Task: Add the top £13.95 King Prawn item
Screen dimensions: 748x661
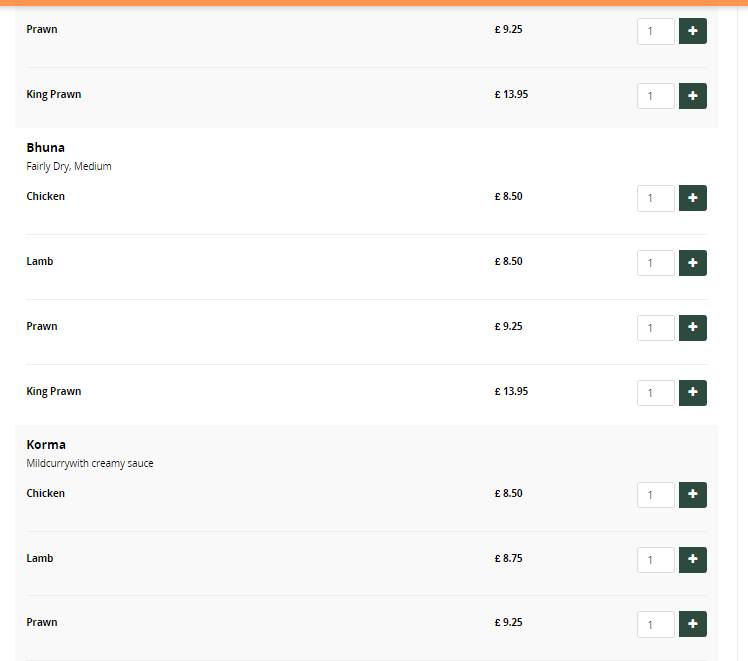Action: [x=693, y=96]
